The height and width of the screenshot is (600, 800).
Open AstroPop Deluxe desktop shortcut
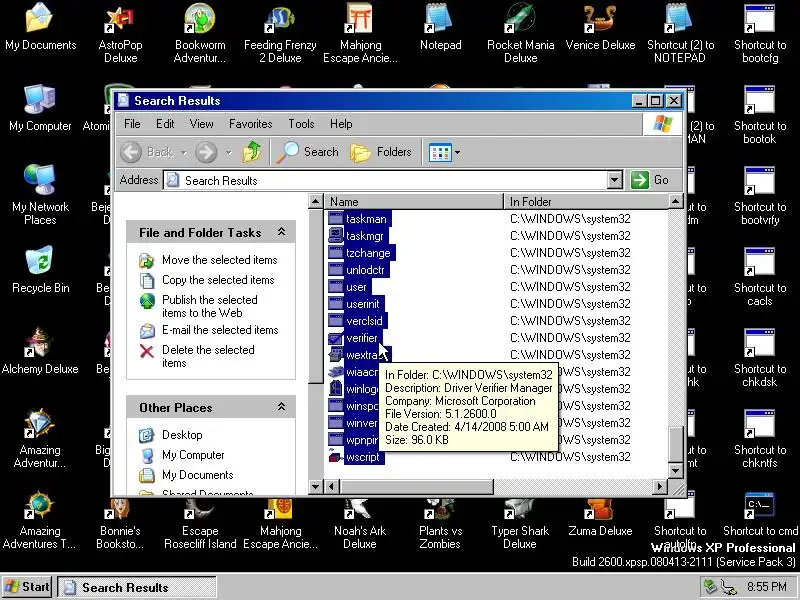point(120,34)
